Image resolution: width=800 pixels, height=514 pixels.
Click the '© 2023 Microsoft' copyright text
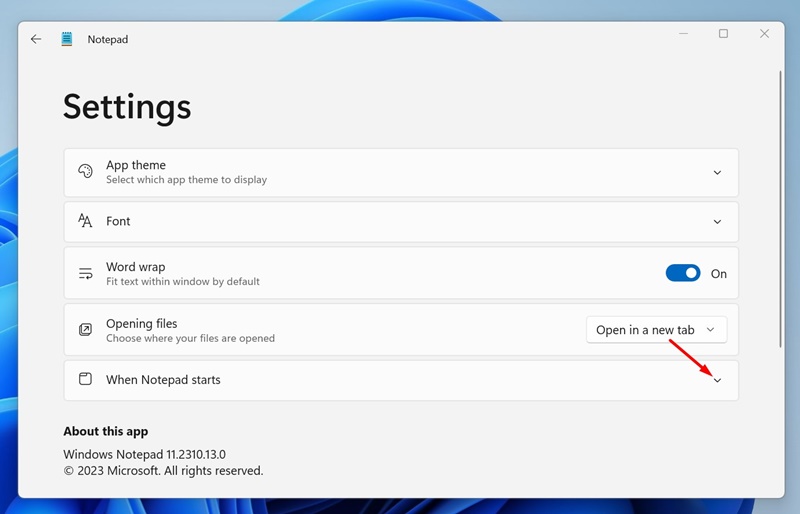[x=163, y=471]
